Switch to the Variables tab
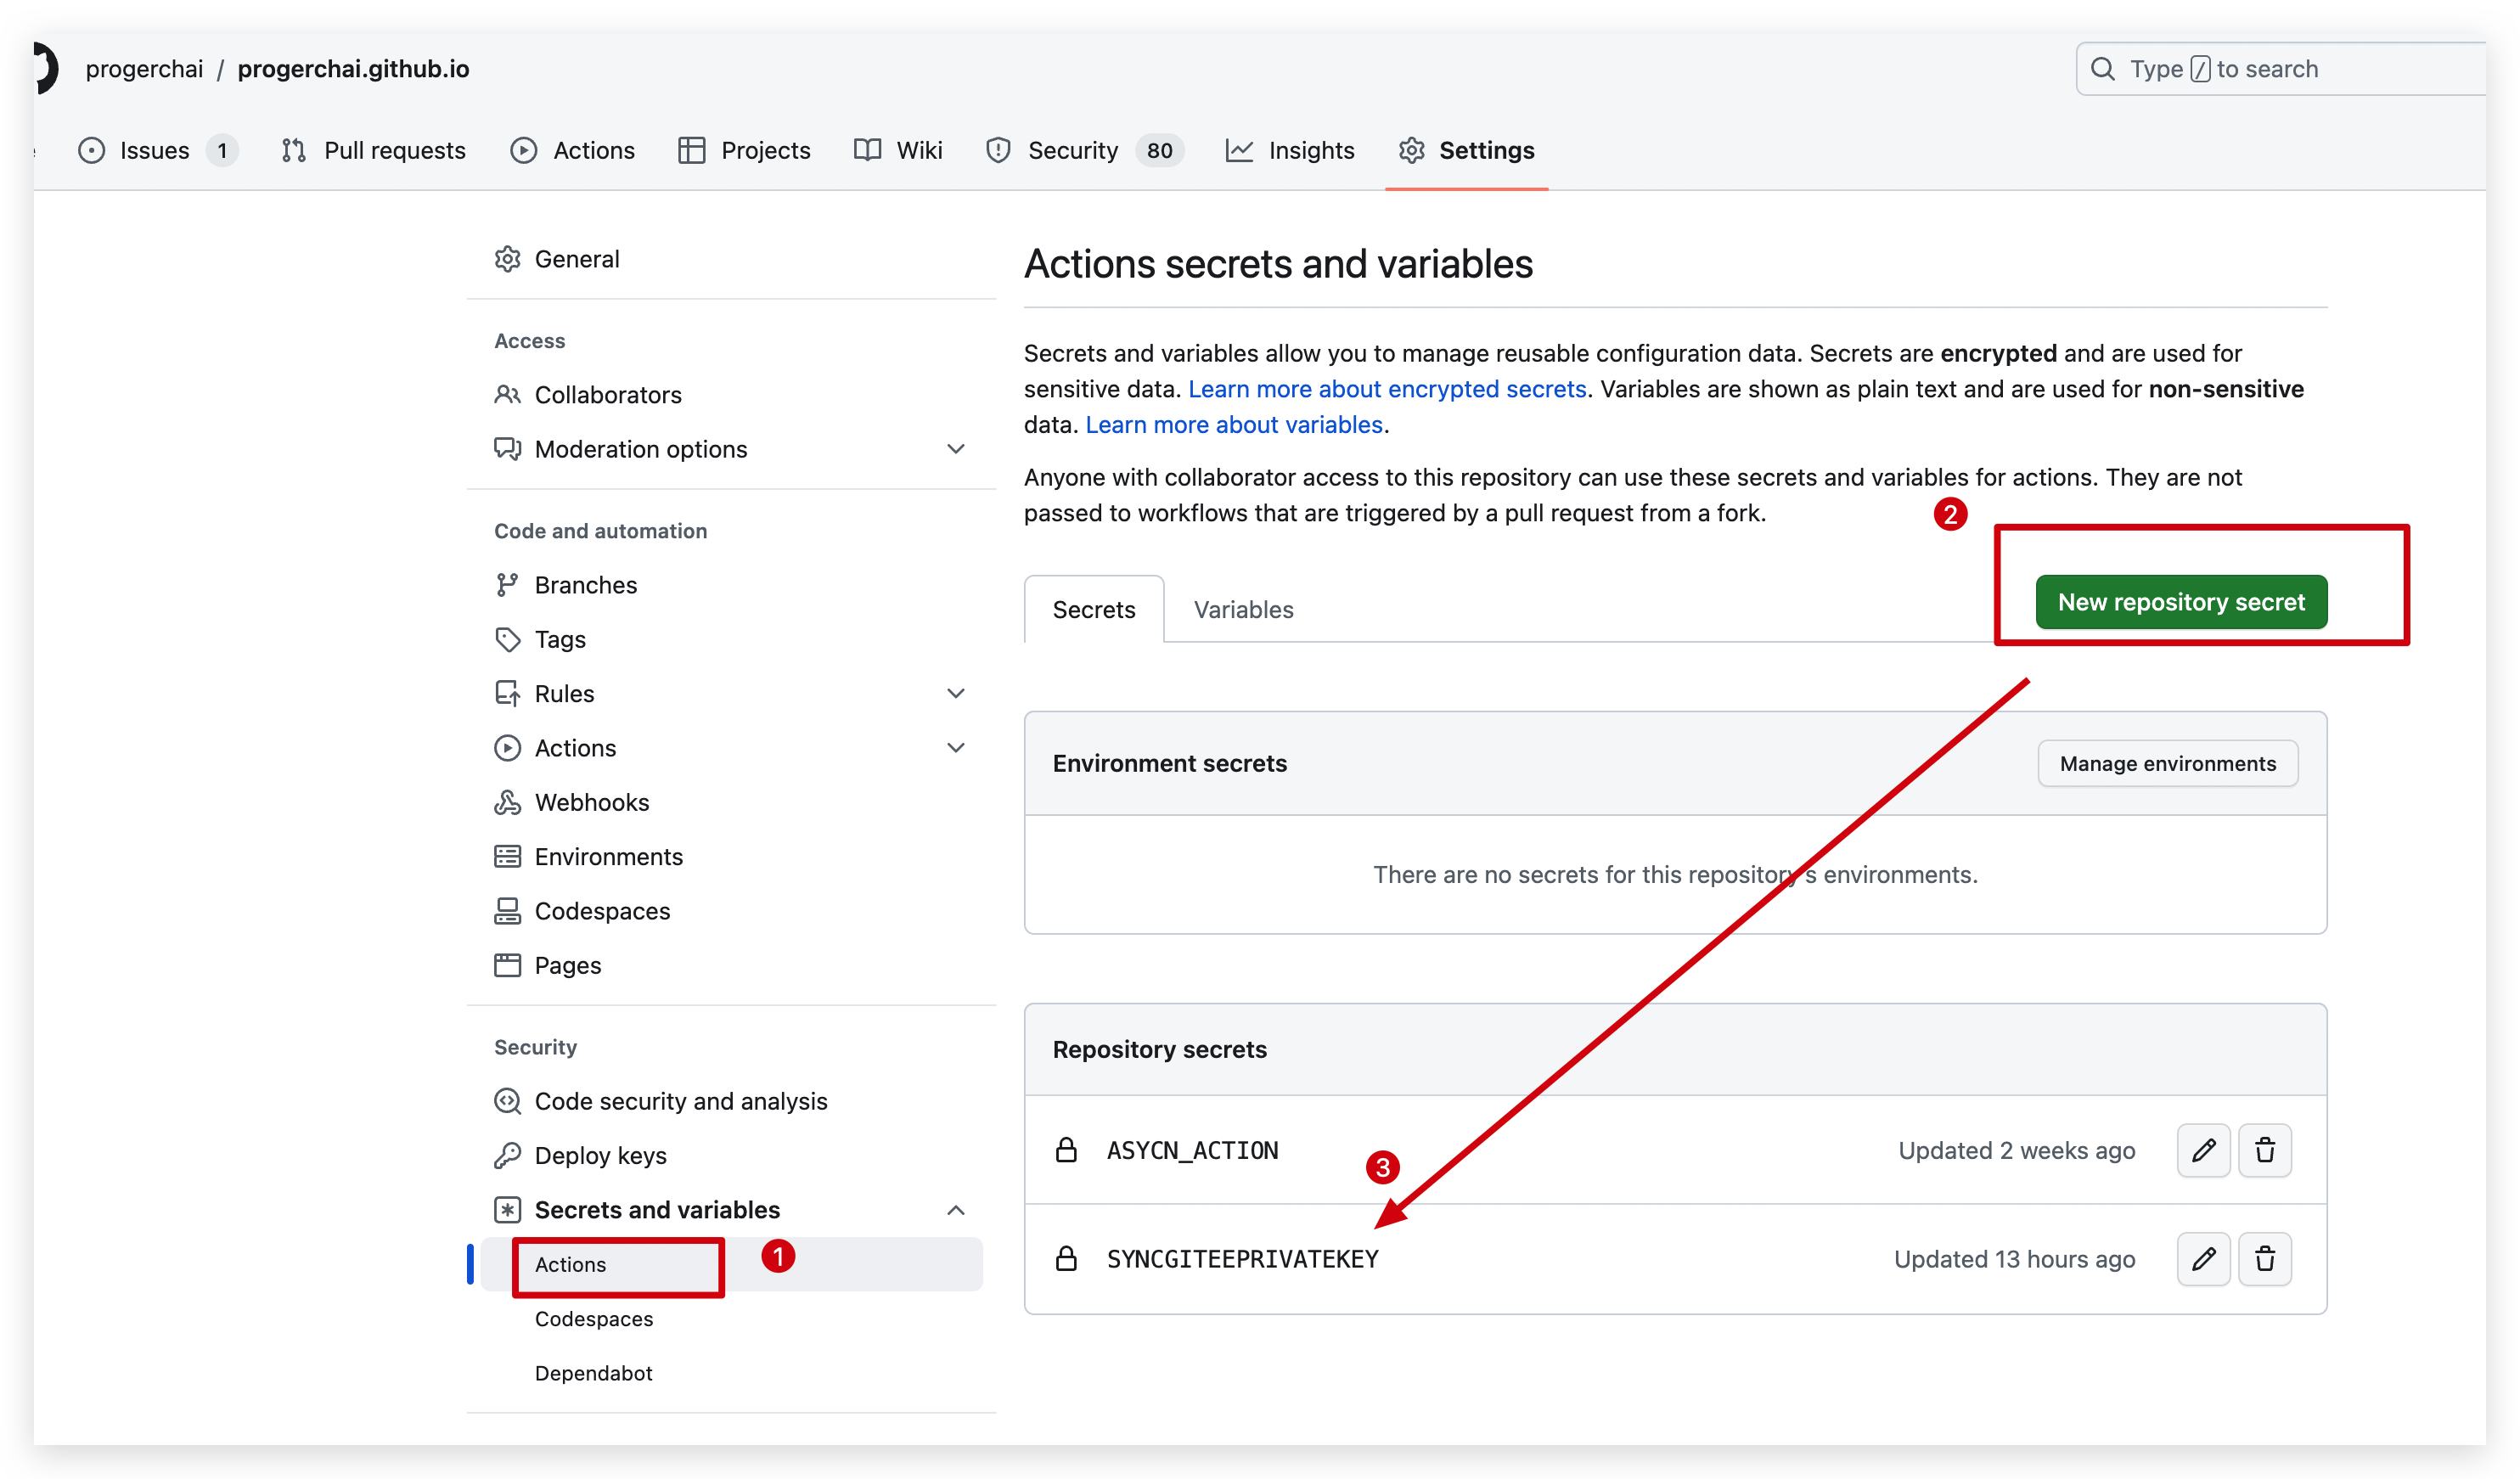 [1243, 609]
